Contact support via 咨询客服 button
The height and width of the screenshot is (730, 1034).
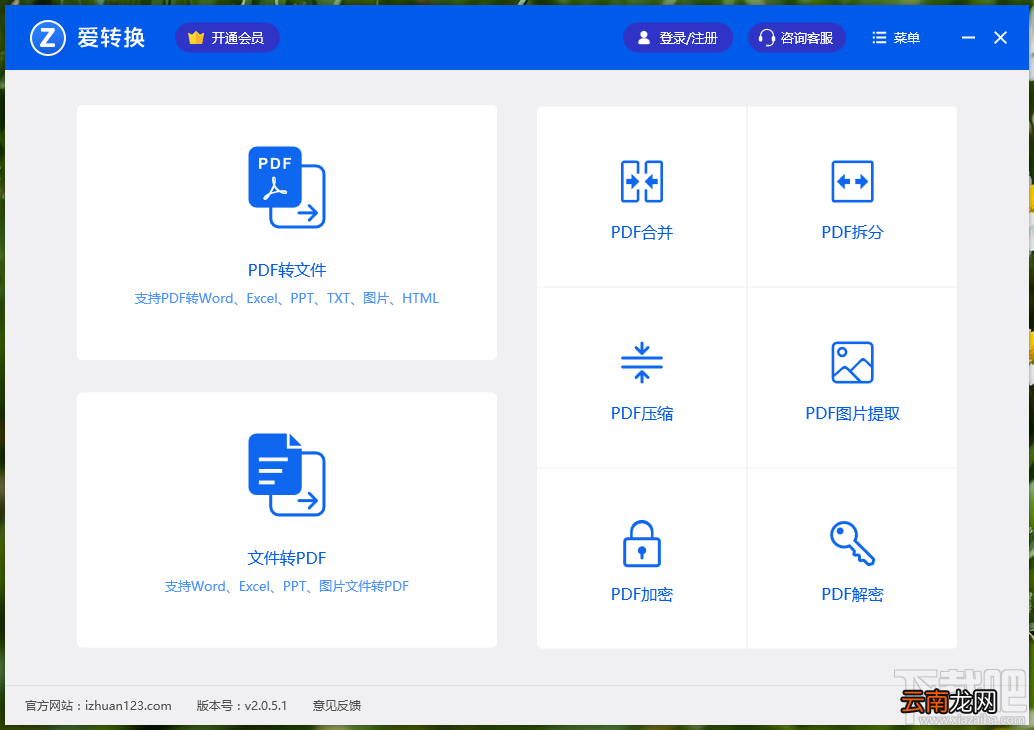click(x=797, y=38)
